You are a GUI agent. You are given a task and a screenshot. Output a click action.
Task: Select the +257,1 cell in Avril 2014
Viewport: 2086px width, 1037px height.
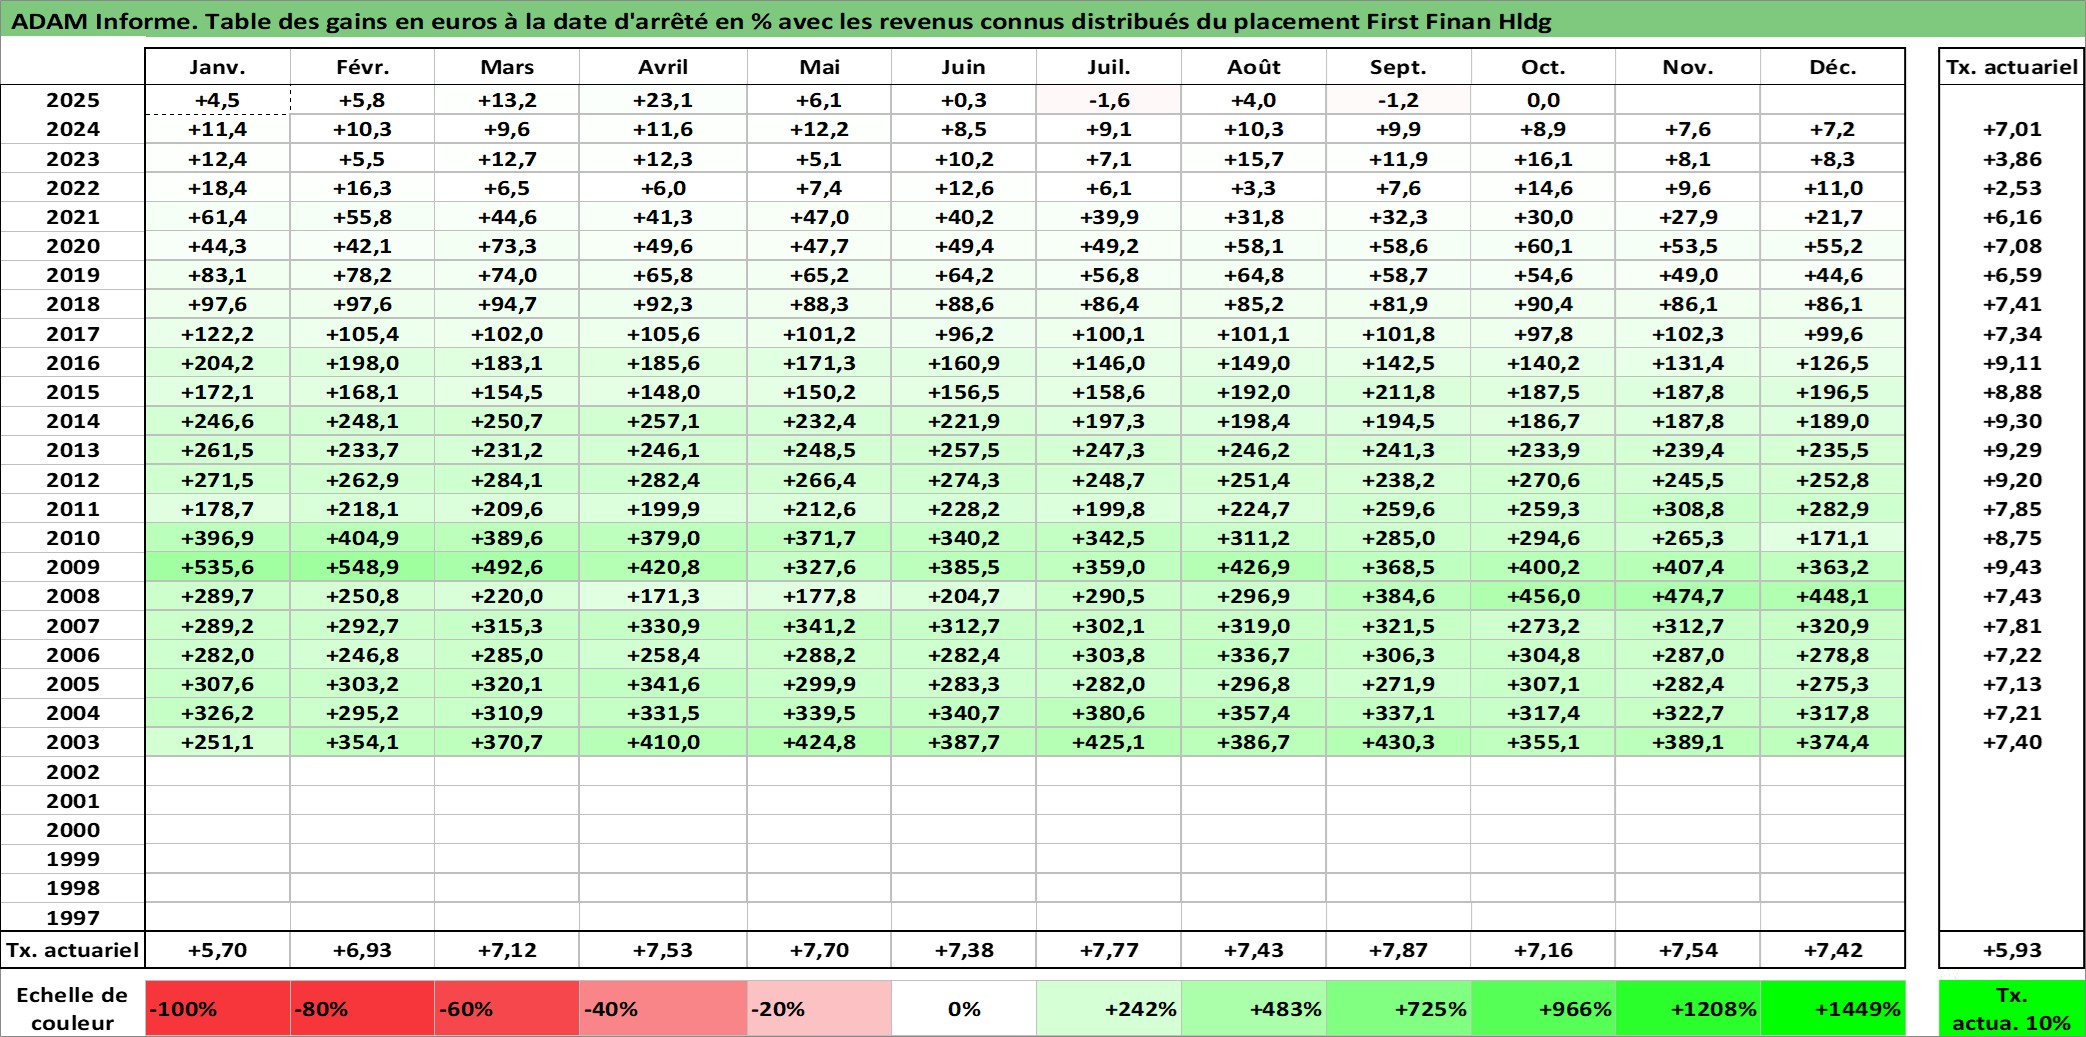pos(663,421)
